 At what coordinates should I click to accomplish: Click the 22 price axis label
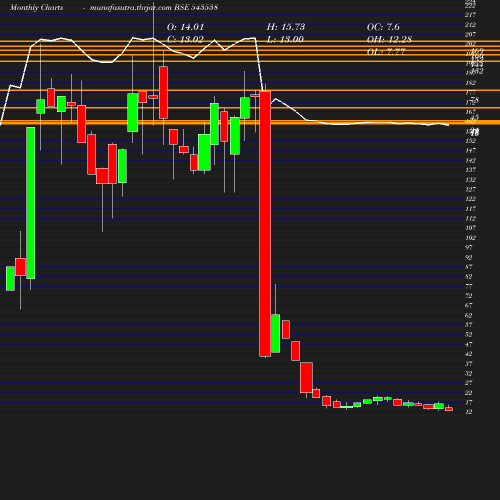point(469,393)
